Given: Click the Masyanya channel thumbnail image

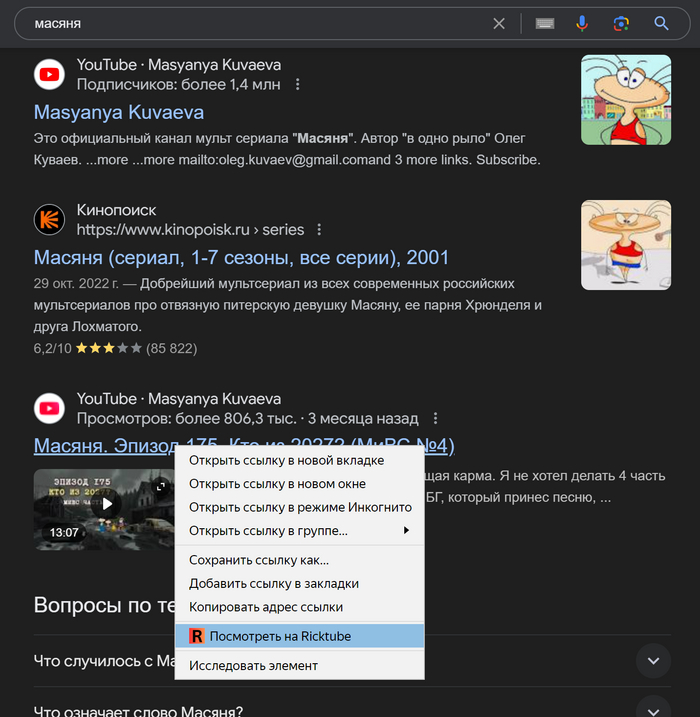Looking at the screenshot, I should (x=626, y=100).
